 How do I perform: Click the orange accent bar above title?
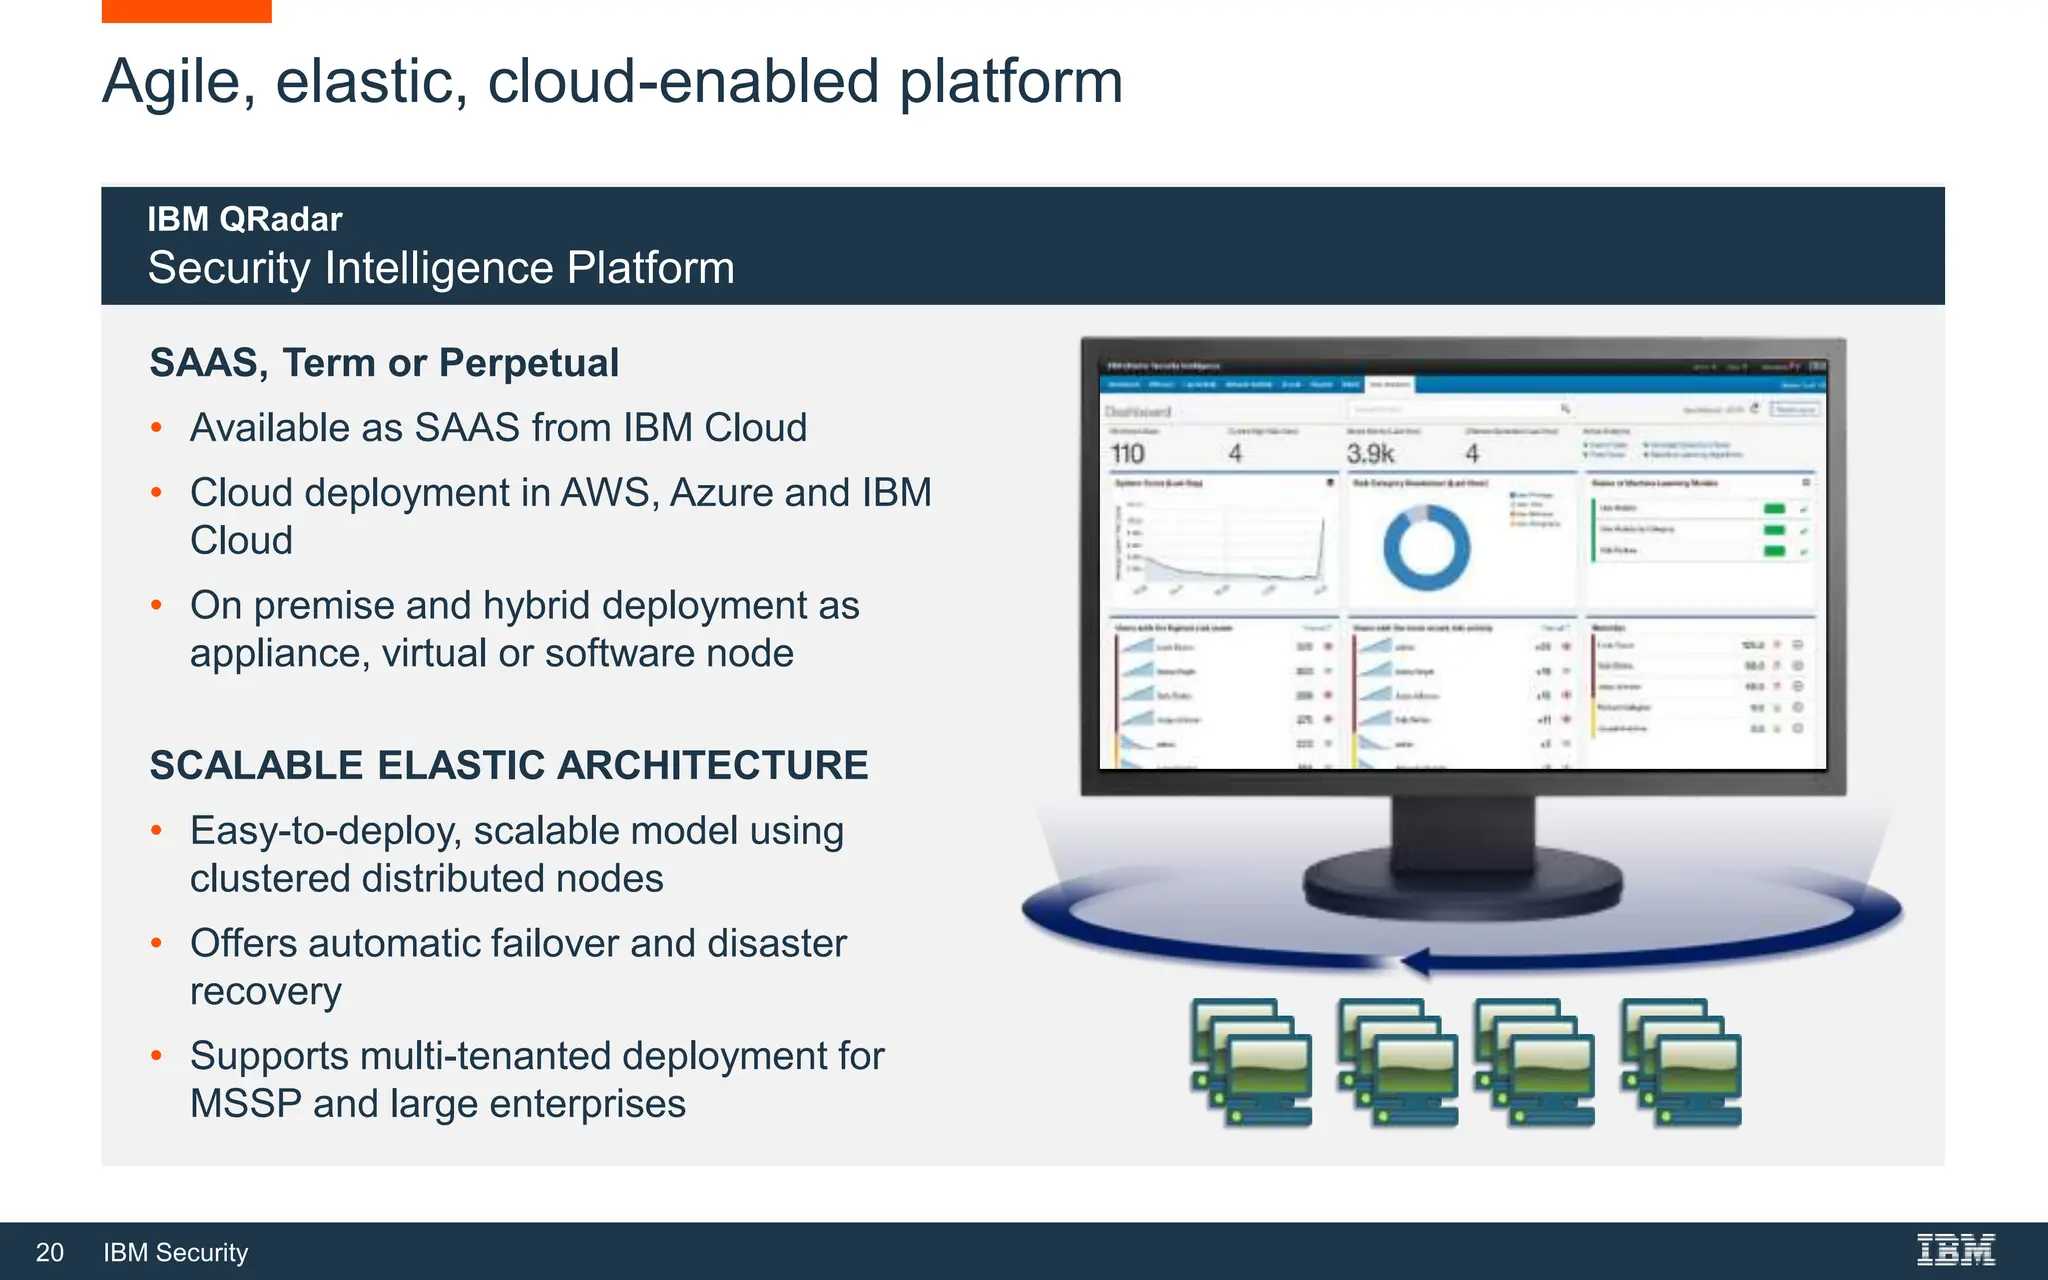point(186,11)
